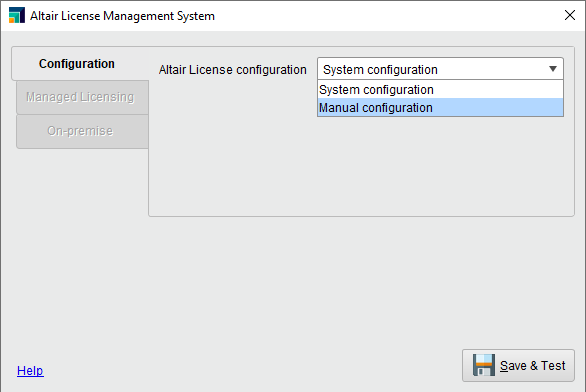Viewport: 586px width, 392px height.
Task: Collapse the Altair License configuration combo box arrow
Action: tap(553, 69)
